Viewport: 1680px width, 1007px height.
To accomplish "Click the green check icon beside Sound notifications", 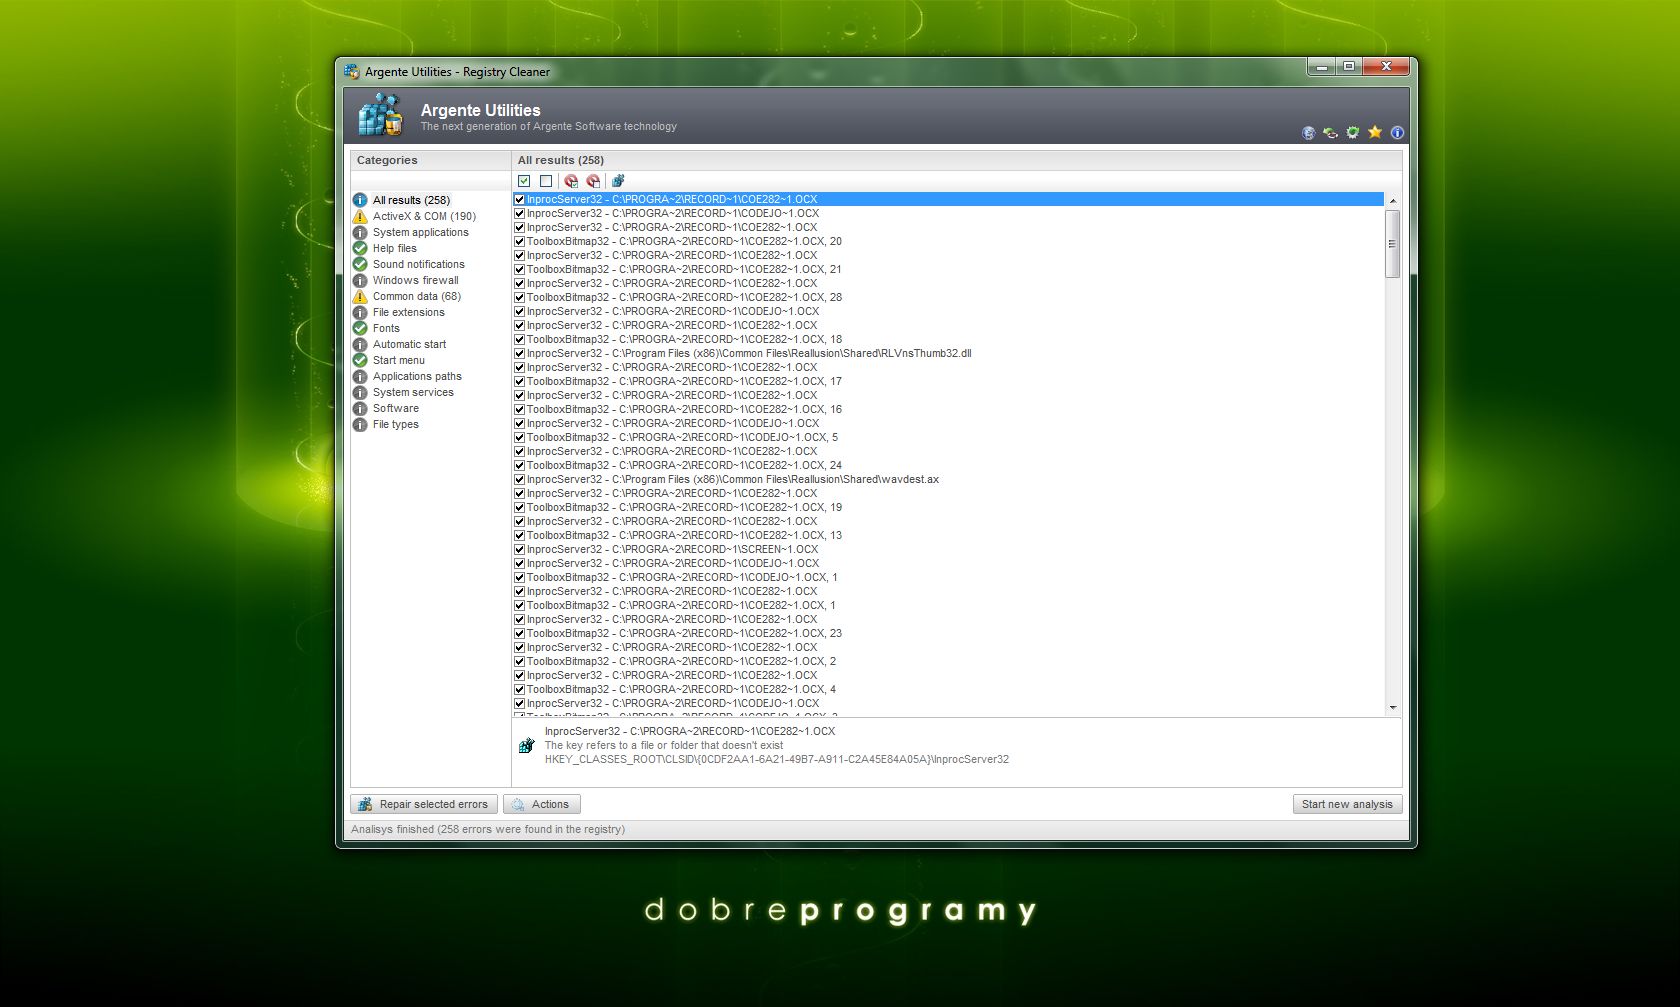I will tap(360, 264).
